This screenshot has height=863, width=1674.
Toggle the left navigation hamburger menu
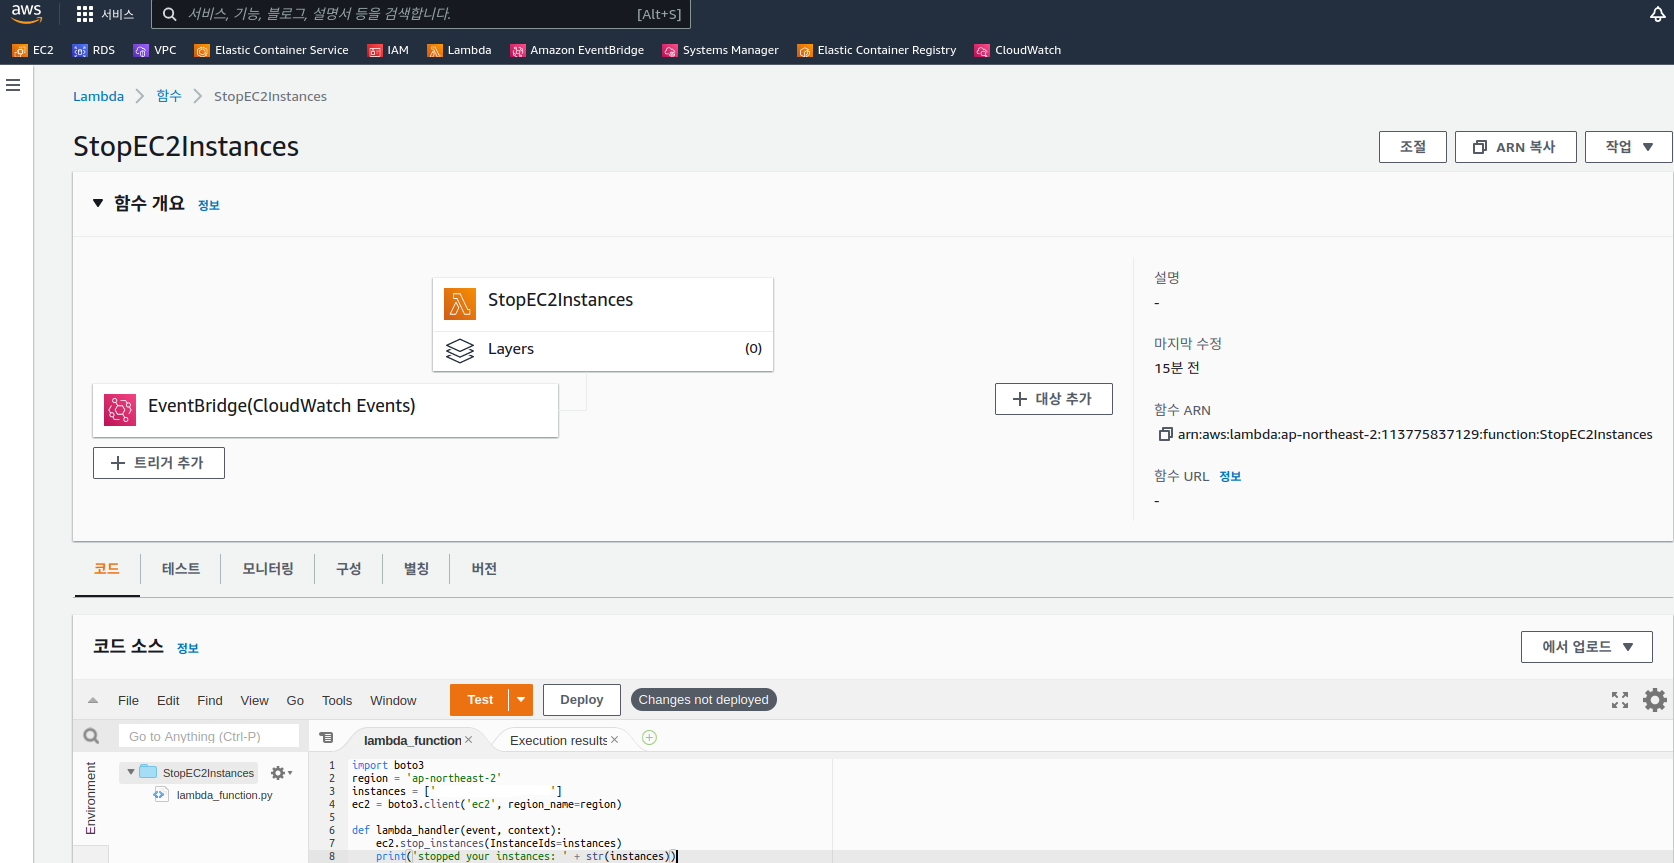click(x=13, y=85)
